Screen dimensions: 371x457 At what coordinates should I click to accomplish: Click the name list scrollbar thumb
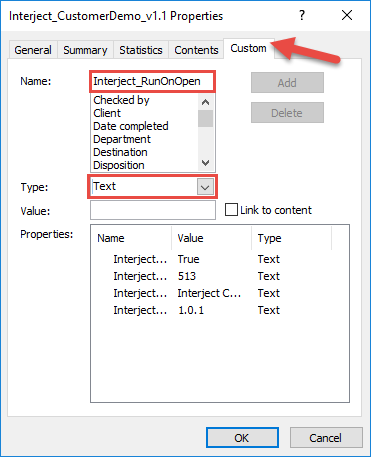click(206, 118)
